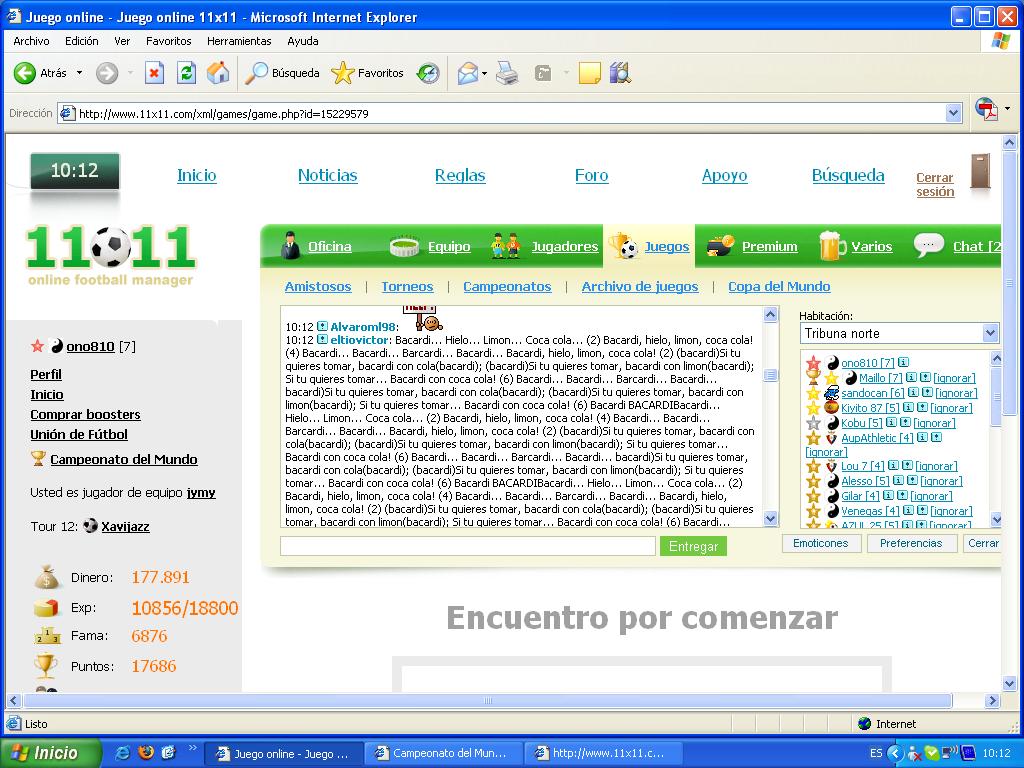1024x768 pixels.
Task: Go to Campeonatos section
Action: click(507, 286)
